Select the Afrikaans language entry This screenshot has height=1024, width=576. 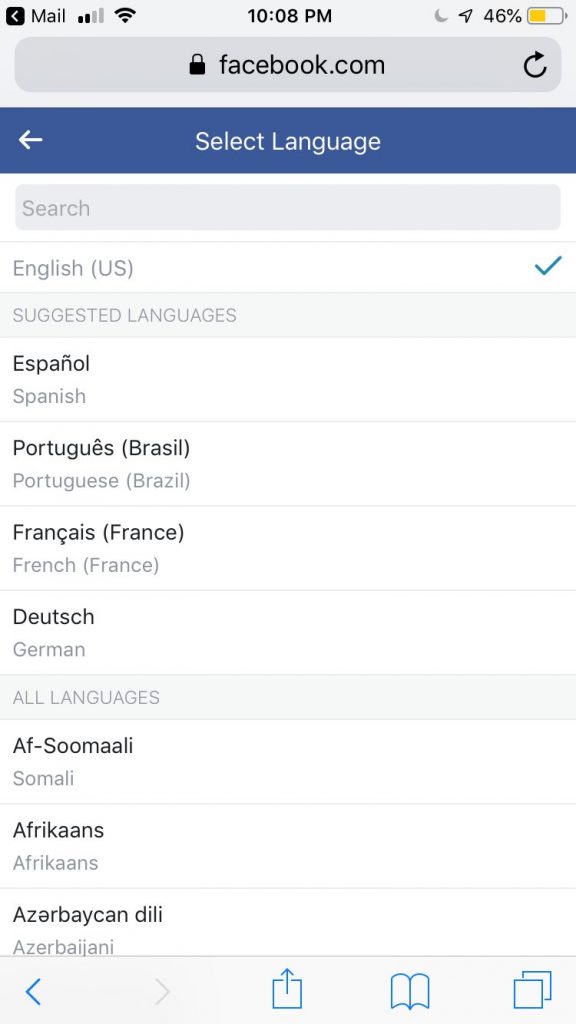pyautogui.click(x=288, y=846)
